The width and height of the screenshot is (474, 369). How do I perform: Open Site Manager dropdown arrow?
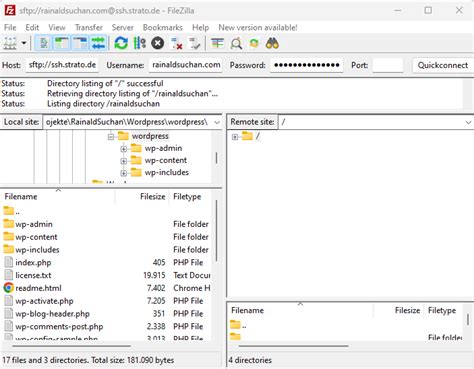pos(24,43)
